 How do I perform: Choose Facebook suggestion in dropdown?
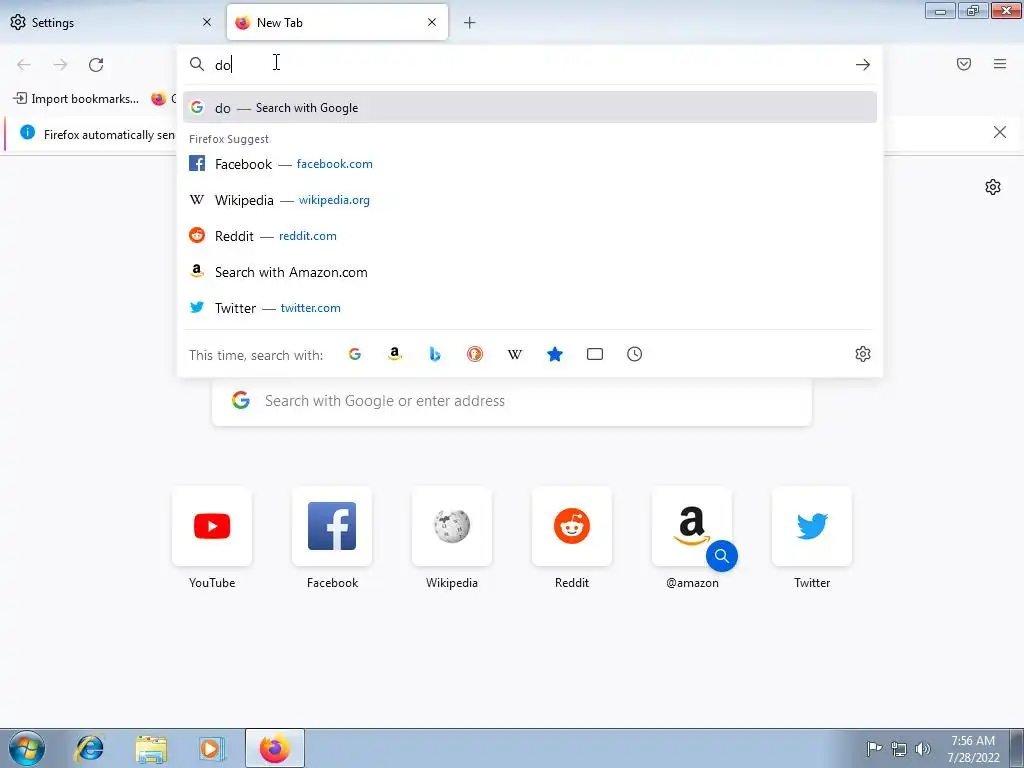coord(530,164)
